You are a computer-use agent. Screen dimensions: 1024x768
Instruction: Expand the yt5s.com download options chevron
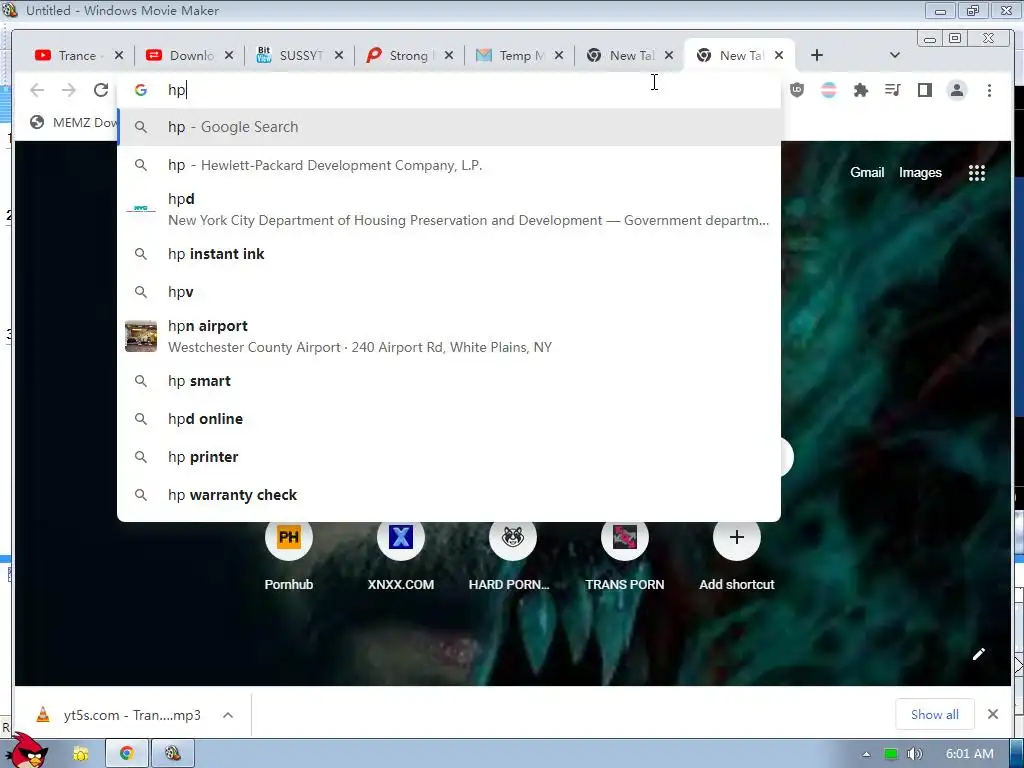[x=228, y=715]
